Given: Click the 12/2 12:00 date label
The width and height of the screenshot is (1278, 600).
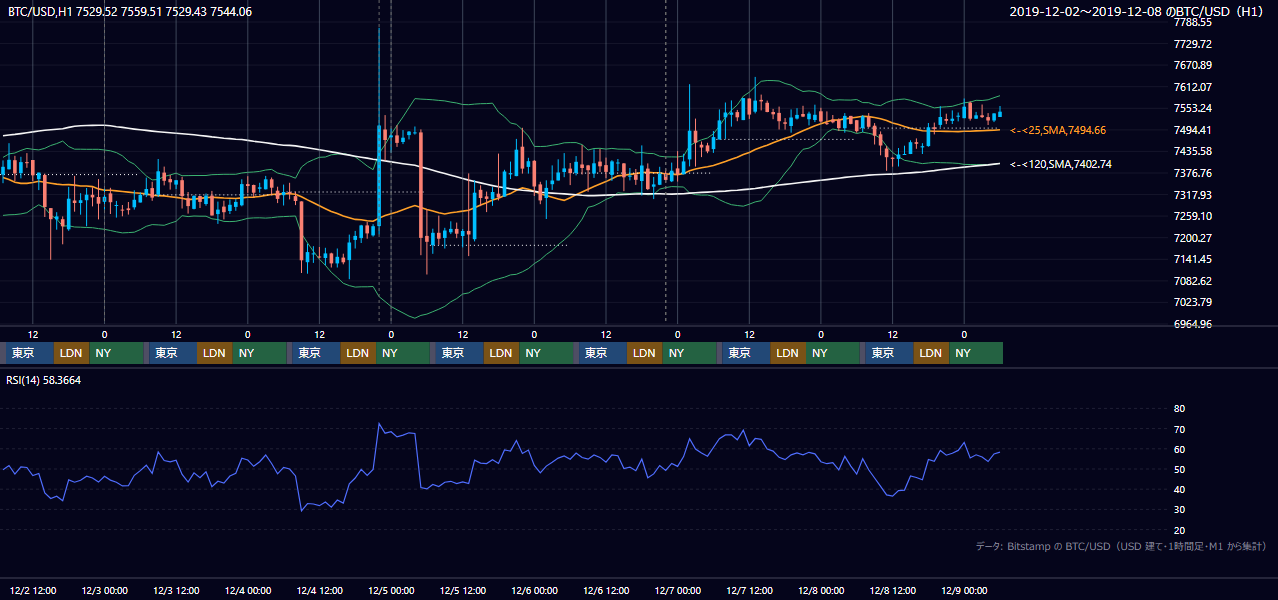Looking at the screenshot, I should tap(33, 590).
